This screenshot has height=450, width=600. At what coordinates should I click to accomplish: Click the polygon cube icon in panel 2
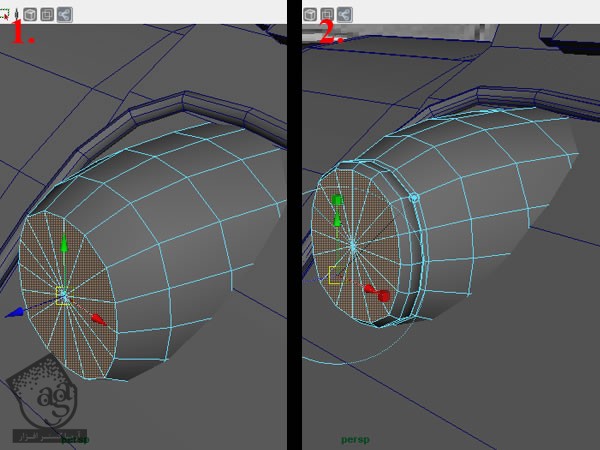tap(310, 14)
